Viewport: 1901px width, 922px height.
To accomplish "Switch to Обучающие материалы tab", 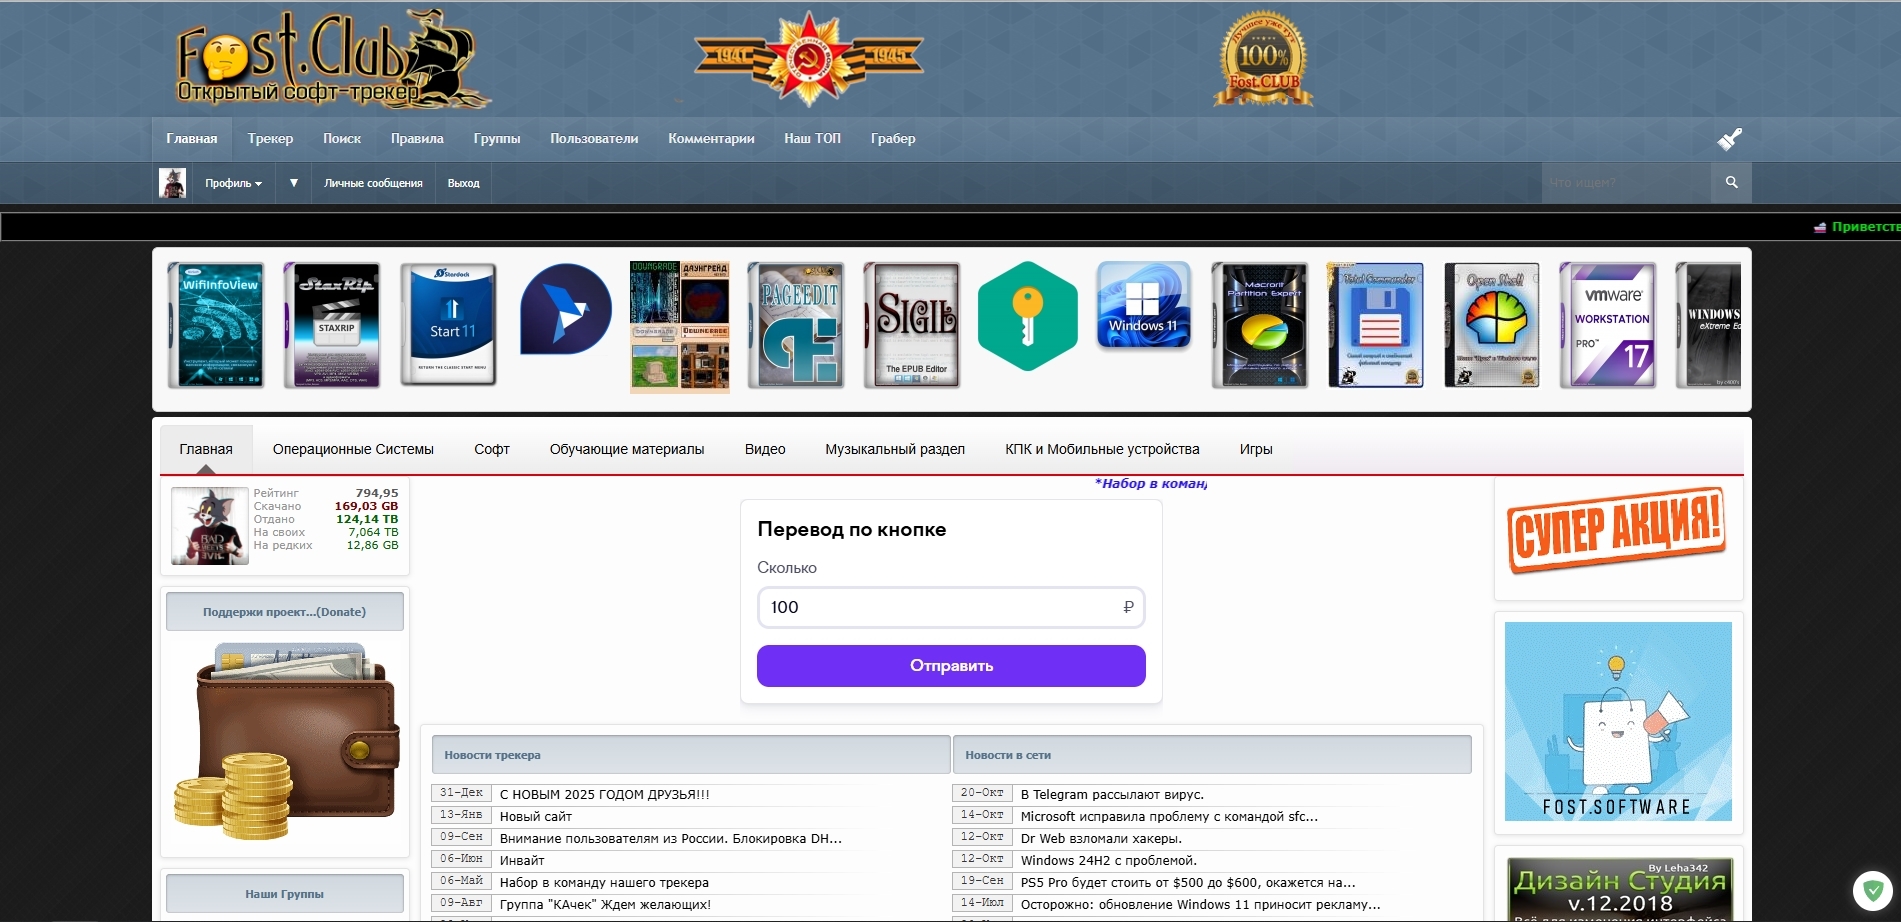I will pos(627,449).
